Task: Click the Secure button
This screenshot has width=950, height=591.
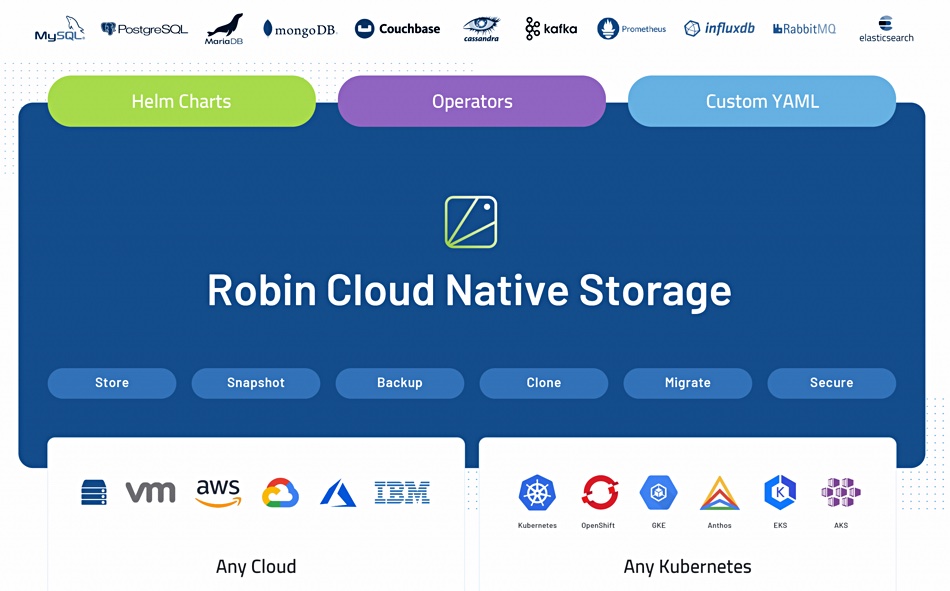Action: tap(832, 383)
